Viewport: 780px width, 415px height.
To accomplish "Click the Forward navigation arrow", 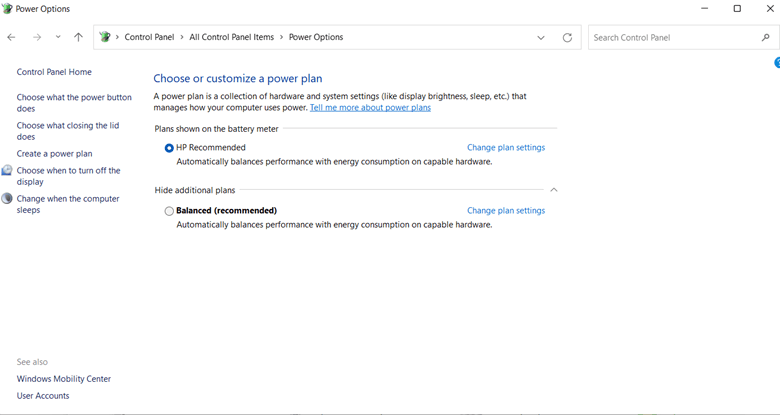I will click(37, 37).
